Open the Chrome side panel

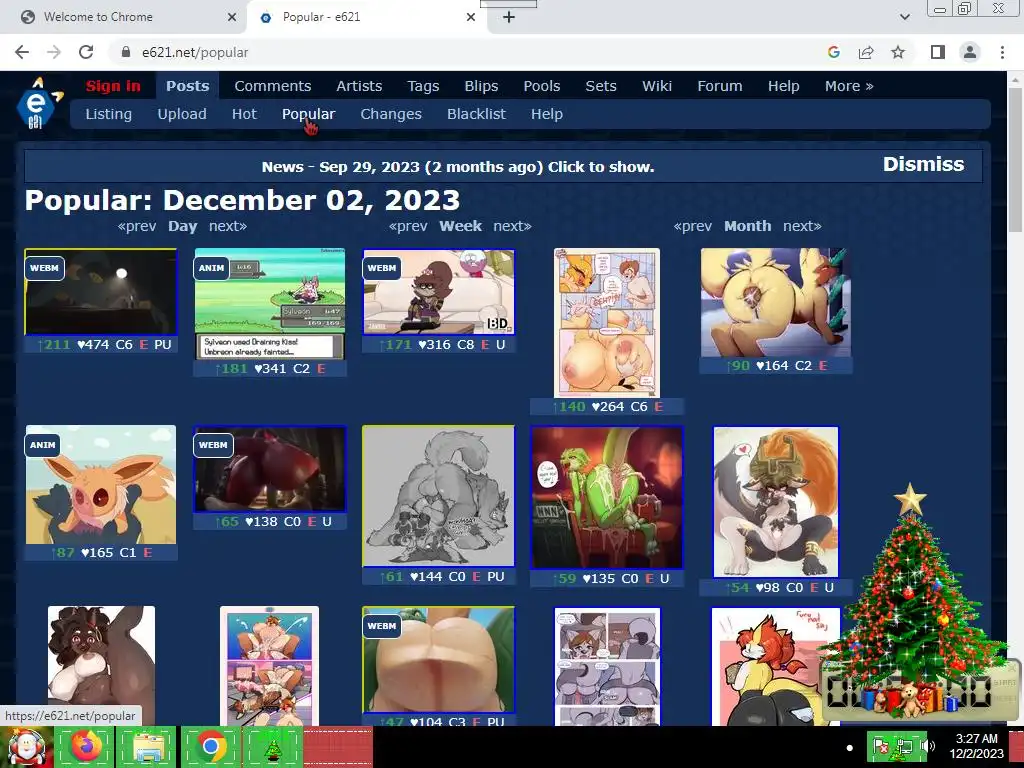[x=938, y=52]
